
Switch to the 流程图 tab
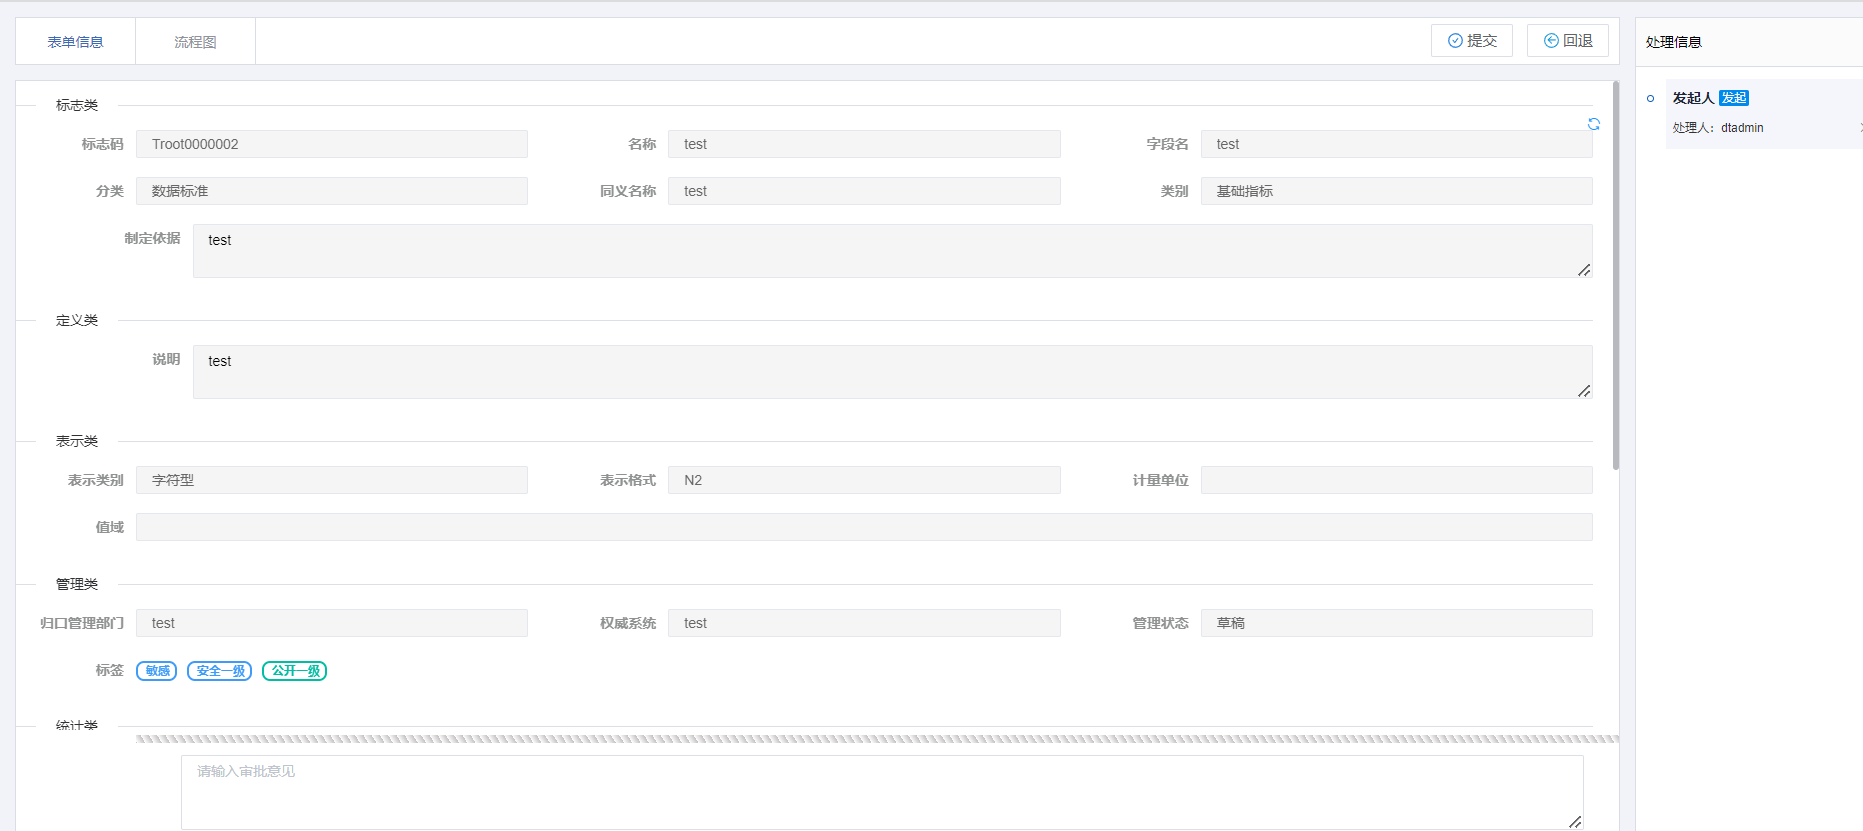195,42
